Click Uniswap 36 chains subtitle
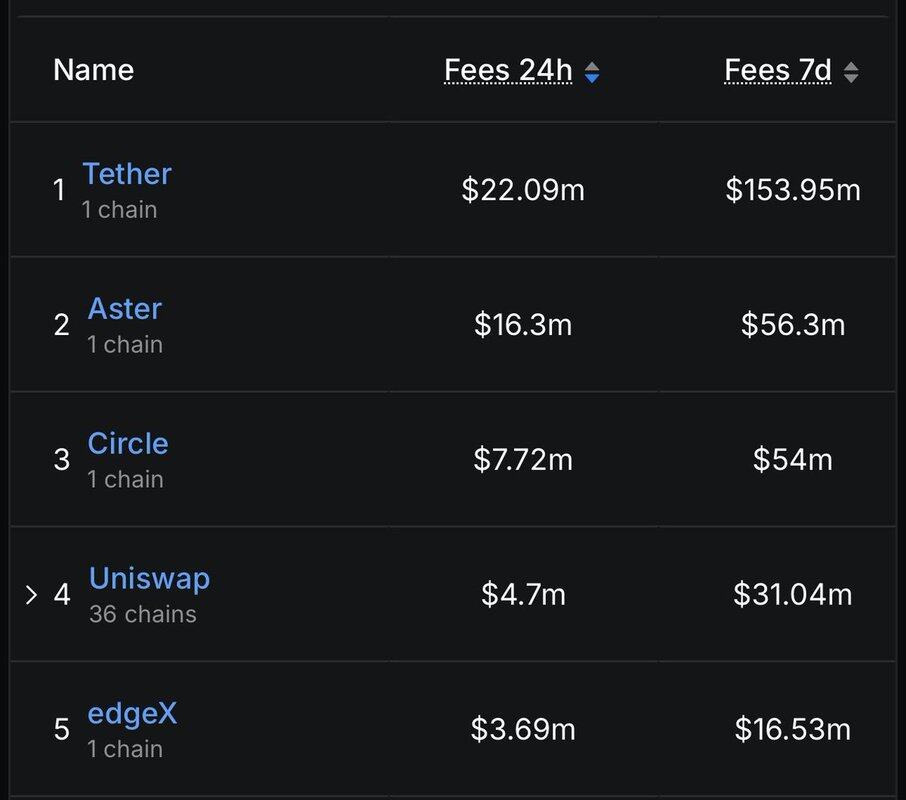The height and width of the screenshot is (800, 906). coord(143,614)
